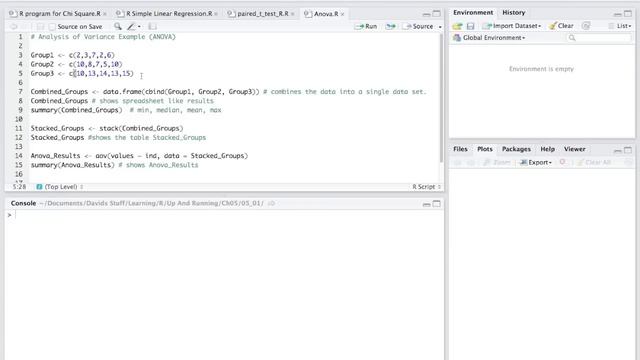Screen dimensions: 640x360
Task: Close the R program for Chi Square.R tab
Action: (104, 14)
